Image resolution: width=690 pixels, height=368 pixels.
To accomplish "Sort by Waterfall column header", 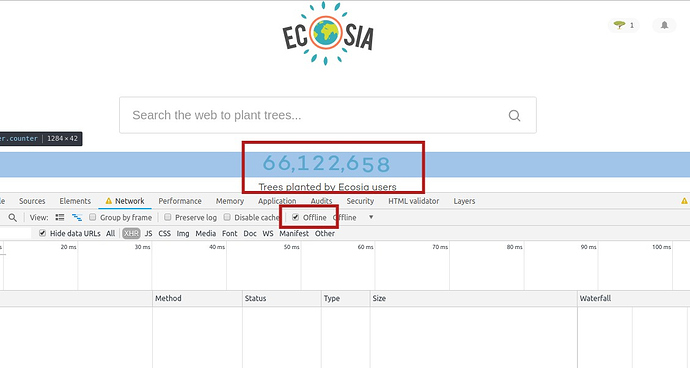I will point(634,298).
